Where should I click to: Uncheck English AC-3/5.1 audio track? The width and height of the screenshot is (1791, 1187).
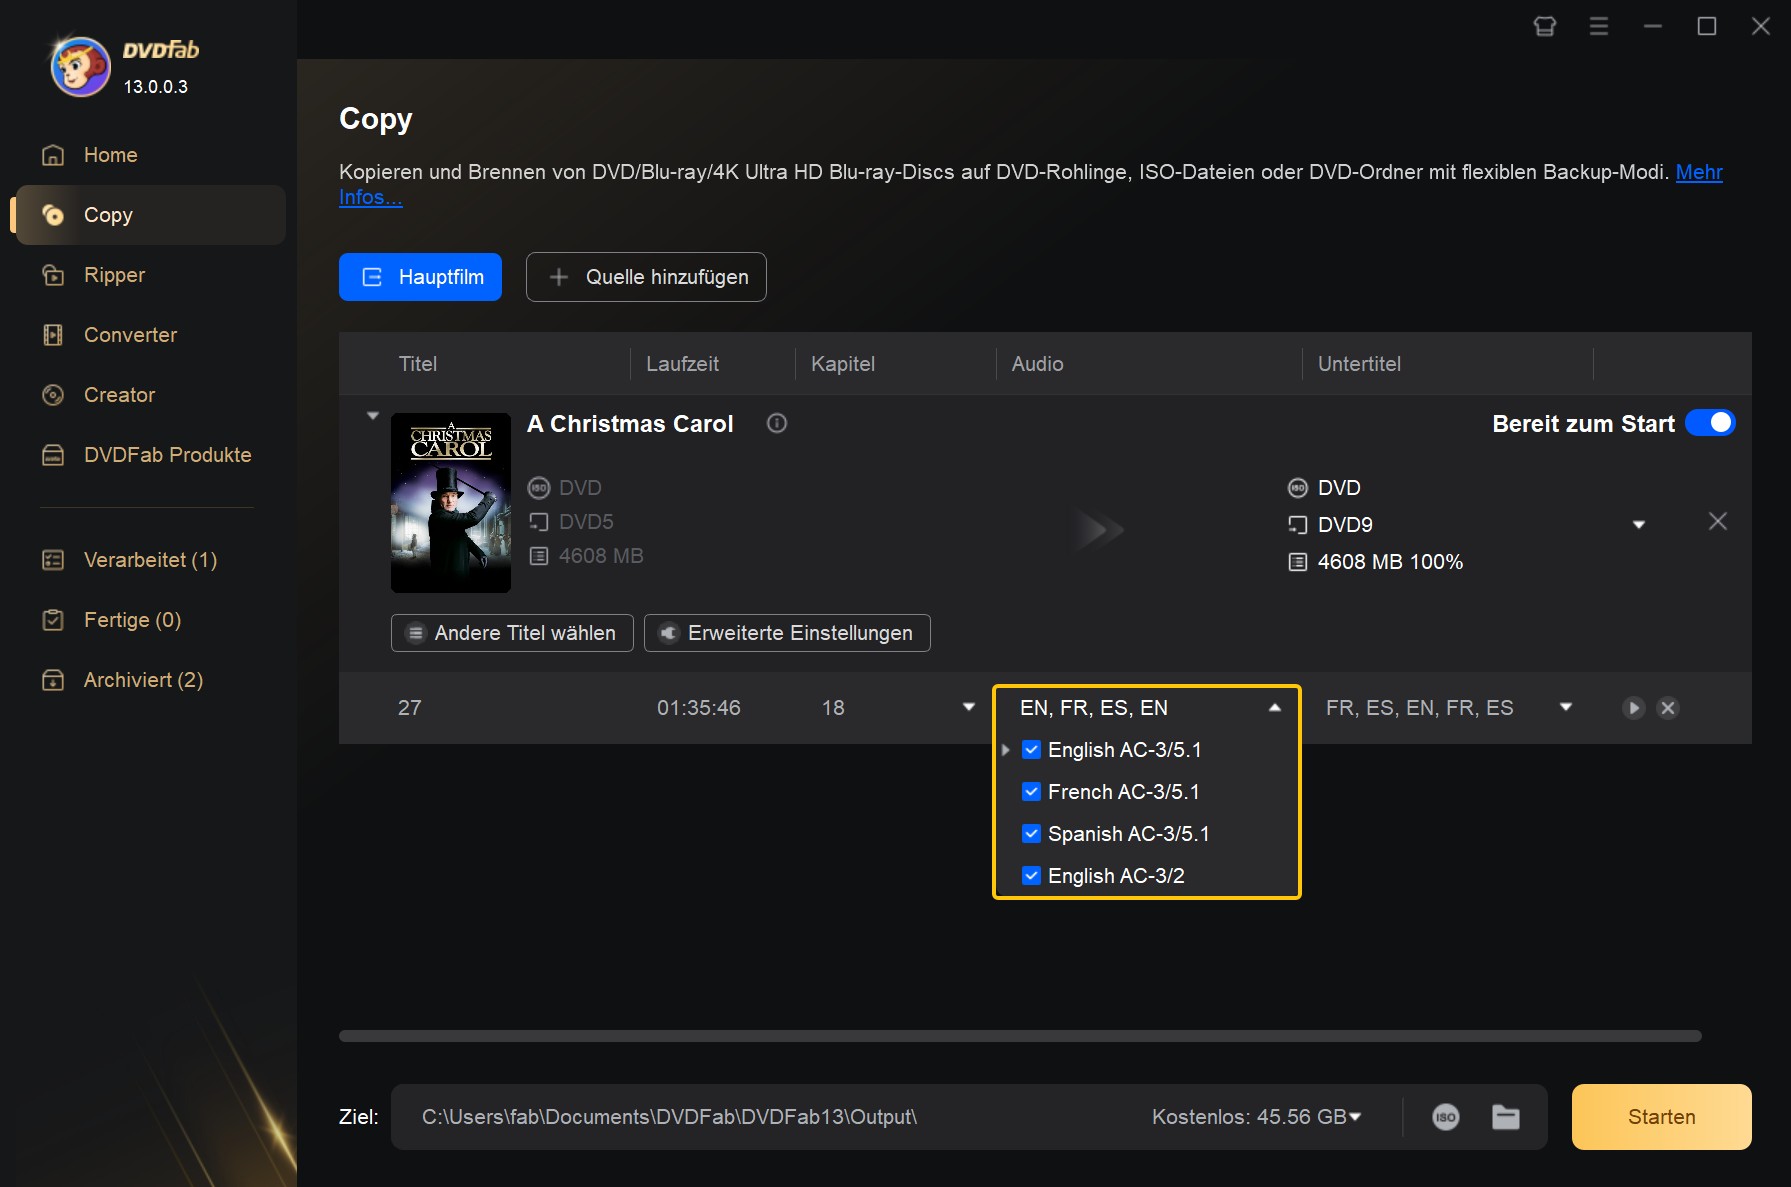[x=1032, y=750]
